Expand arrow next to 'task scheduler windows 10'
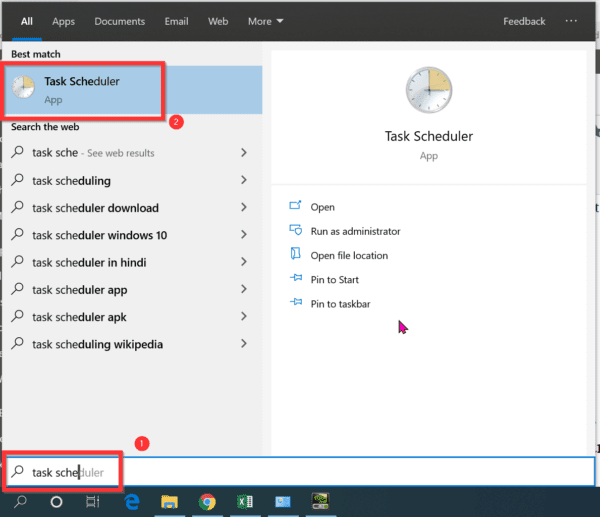 pos(244,235)
